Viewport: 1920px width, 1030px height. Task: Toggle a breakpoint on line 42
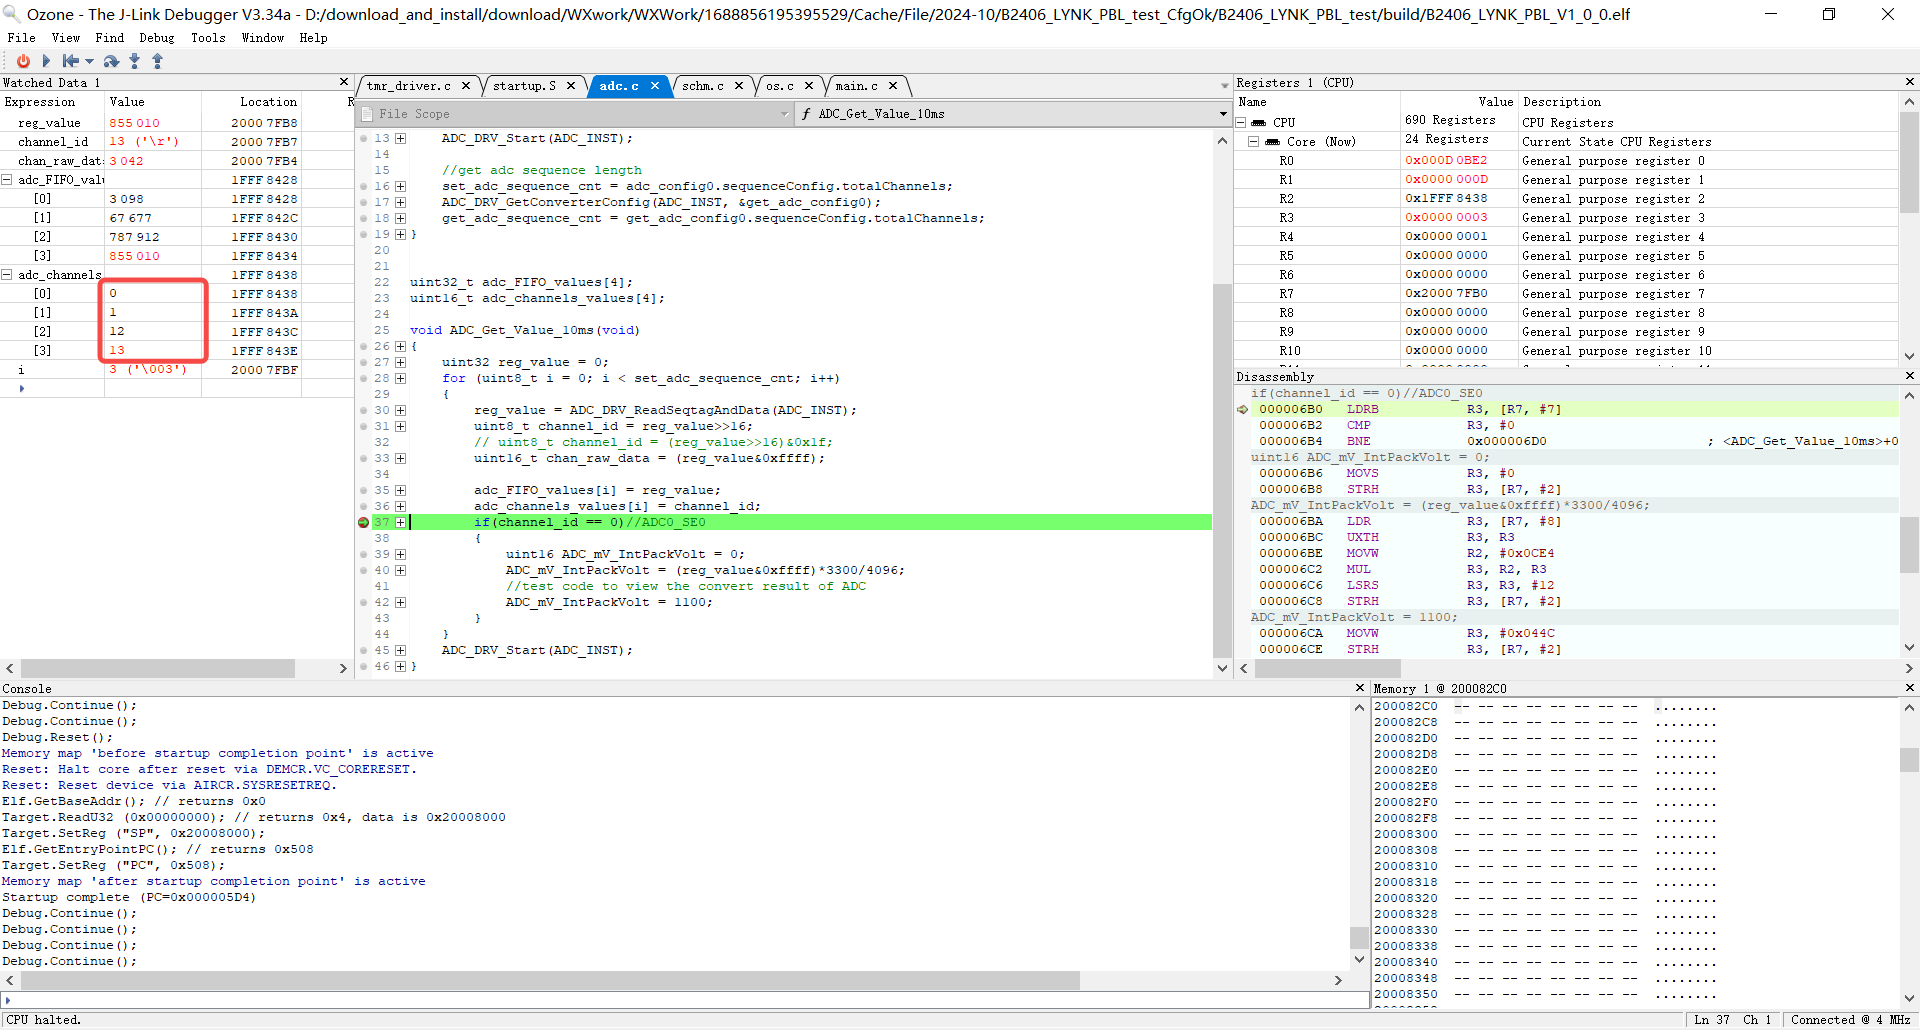(x=364, y=602)
